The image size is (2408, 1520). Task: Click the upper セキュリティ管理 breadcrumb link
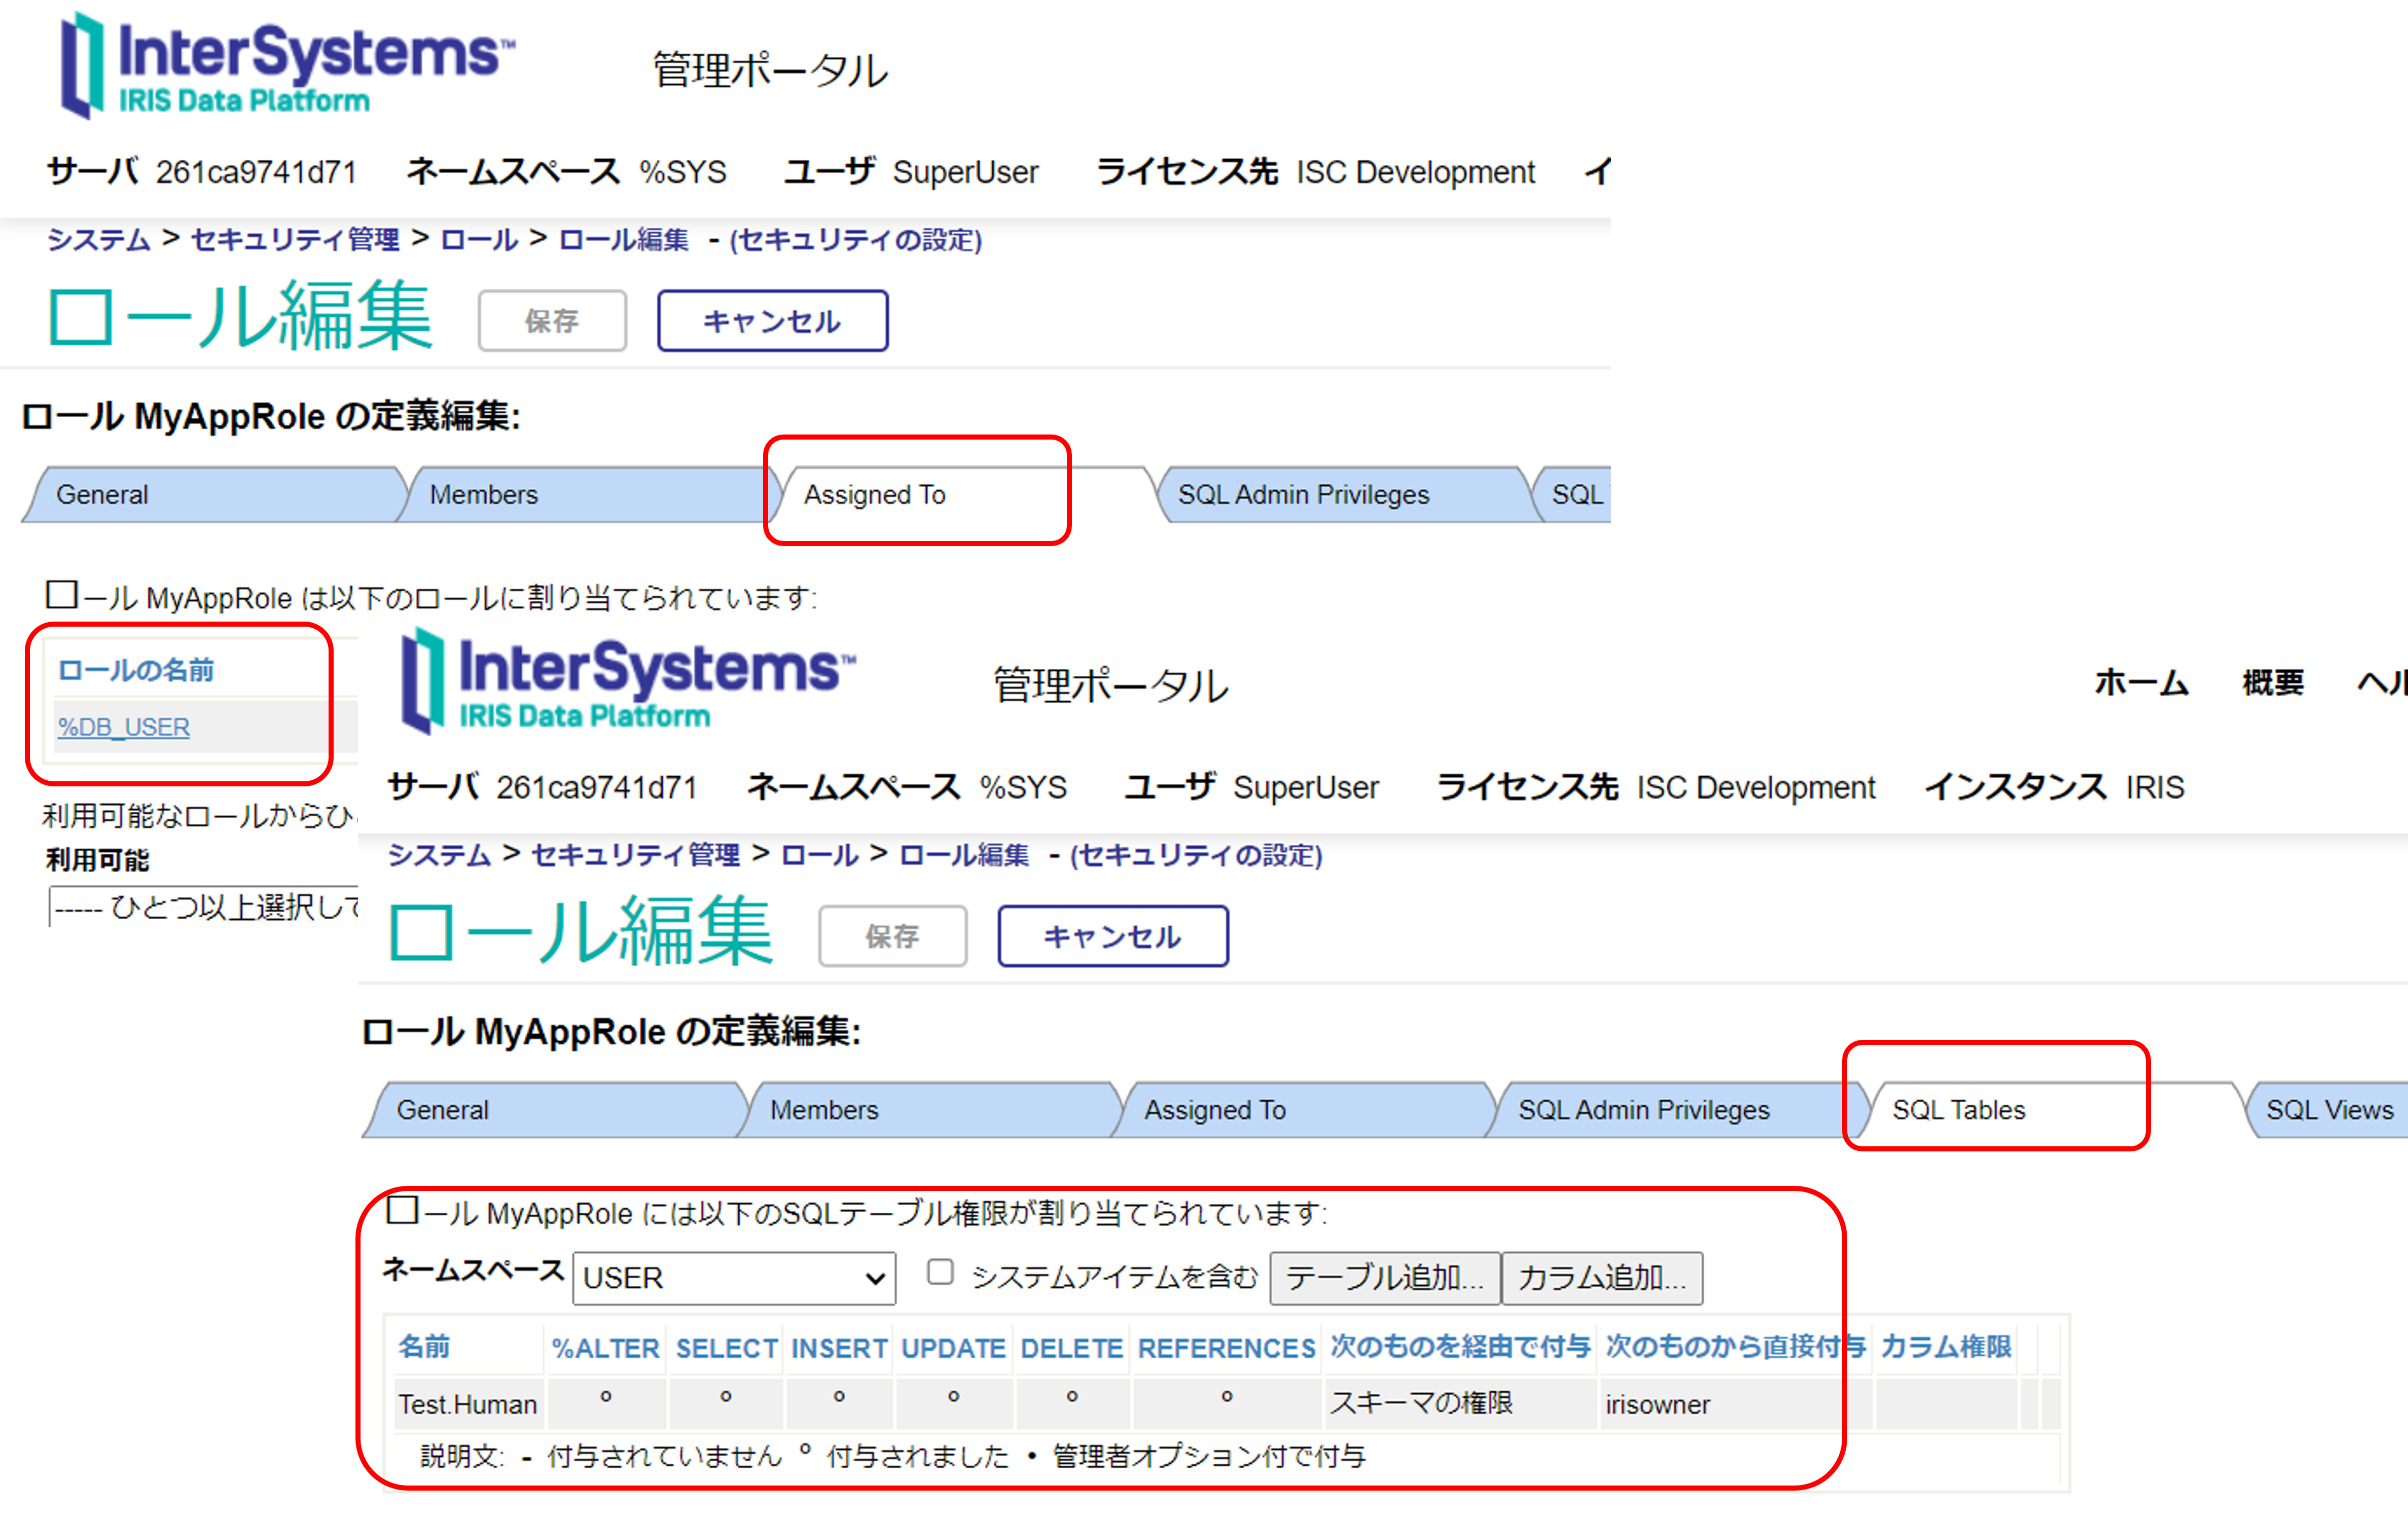pos(295,240)
